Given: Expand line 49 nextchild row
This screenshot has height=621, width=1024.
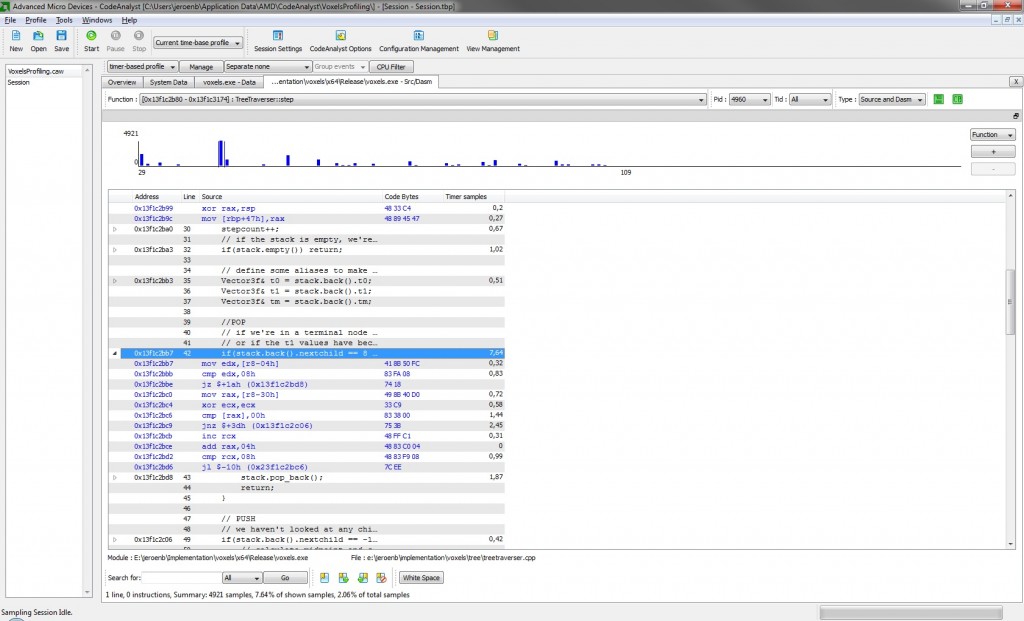Looking at the screenshot, I should click(115, 540).
